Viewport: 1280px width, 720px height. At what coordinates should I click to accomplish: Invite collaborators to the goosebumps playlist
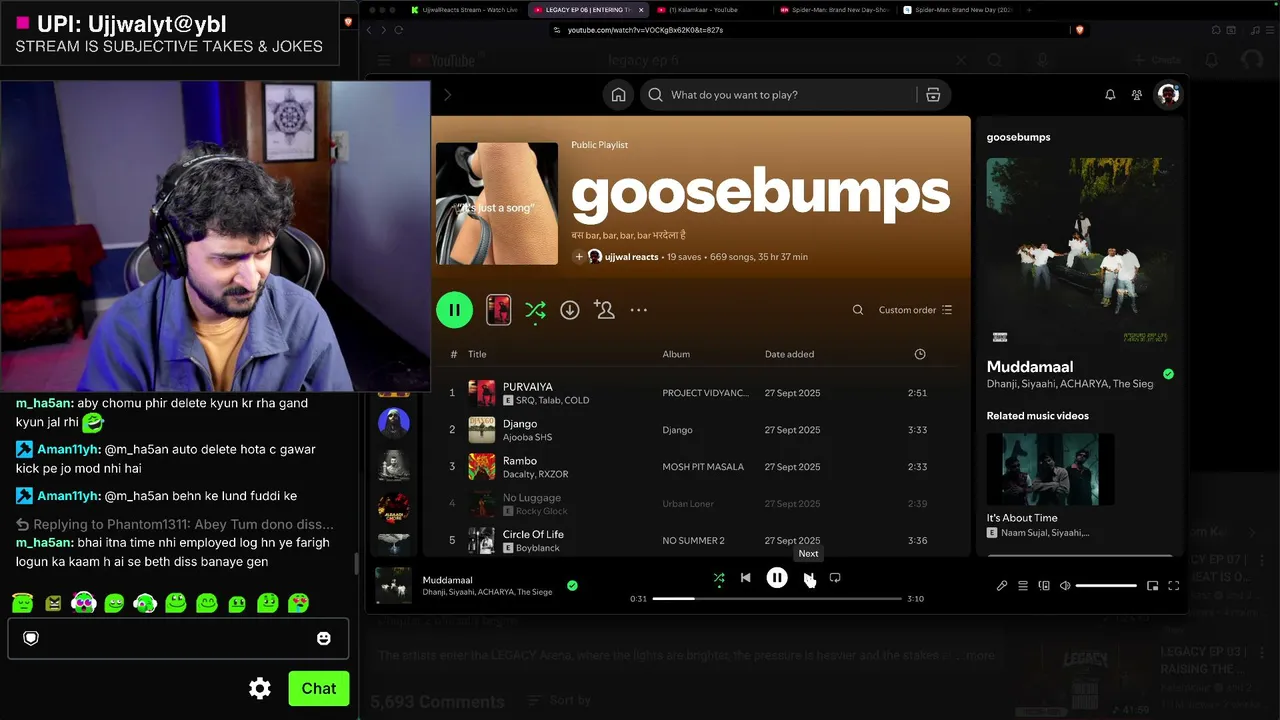pos(604,310)
